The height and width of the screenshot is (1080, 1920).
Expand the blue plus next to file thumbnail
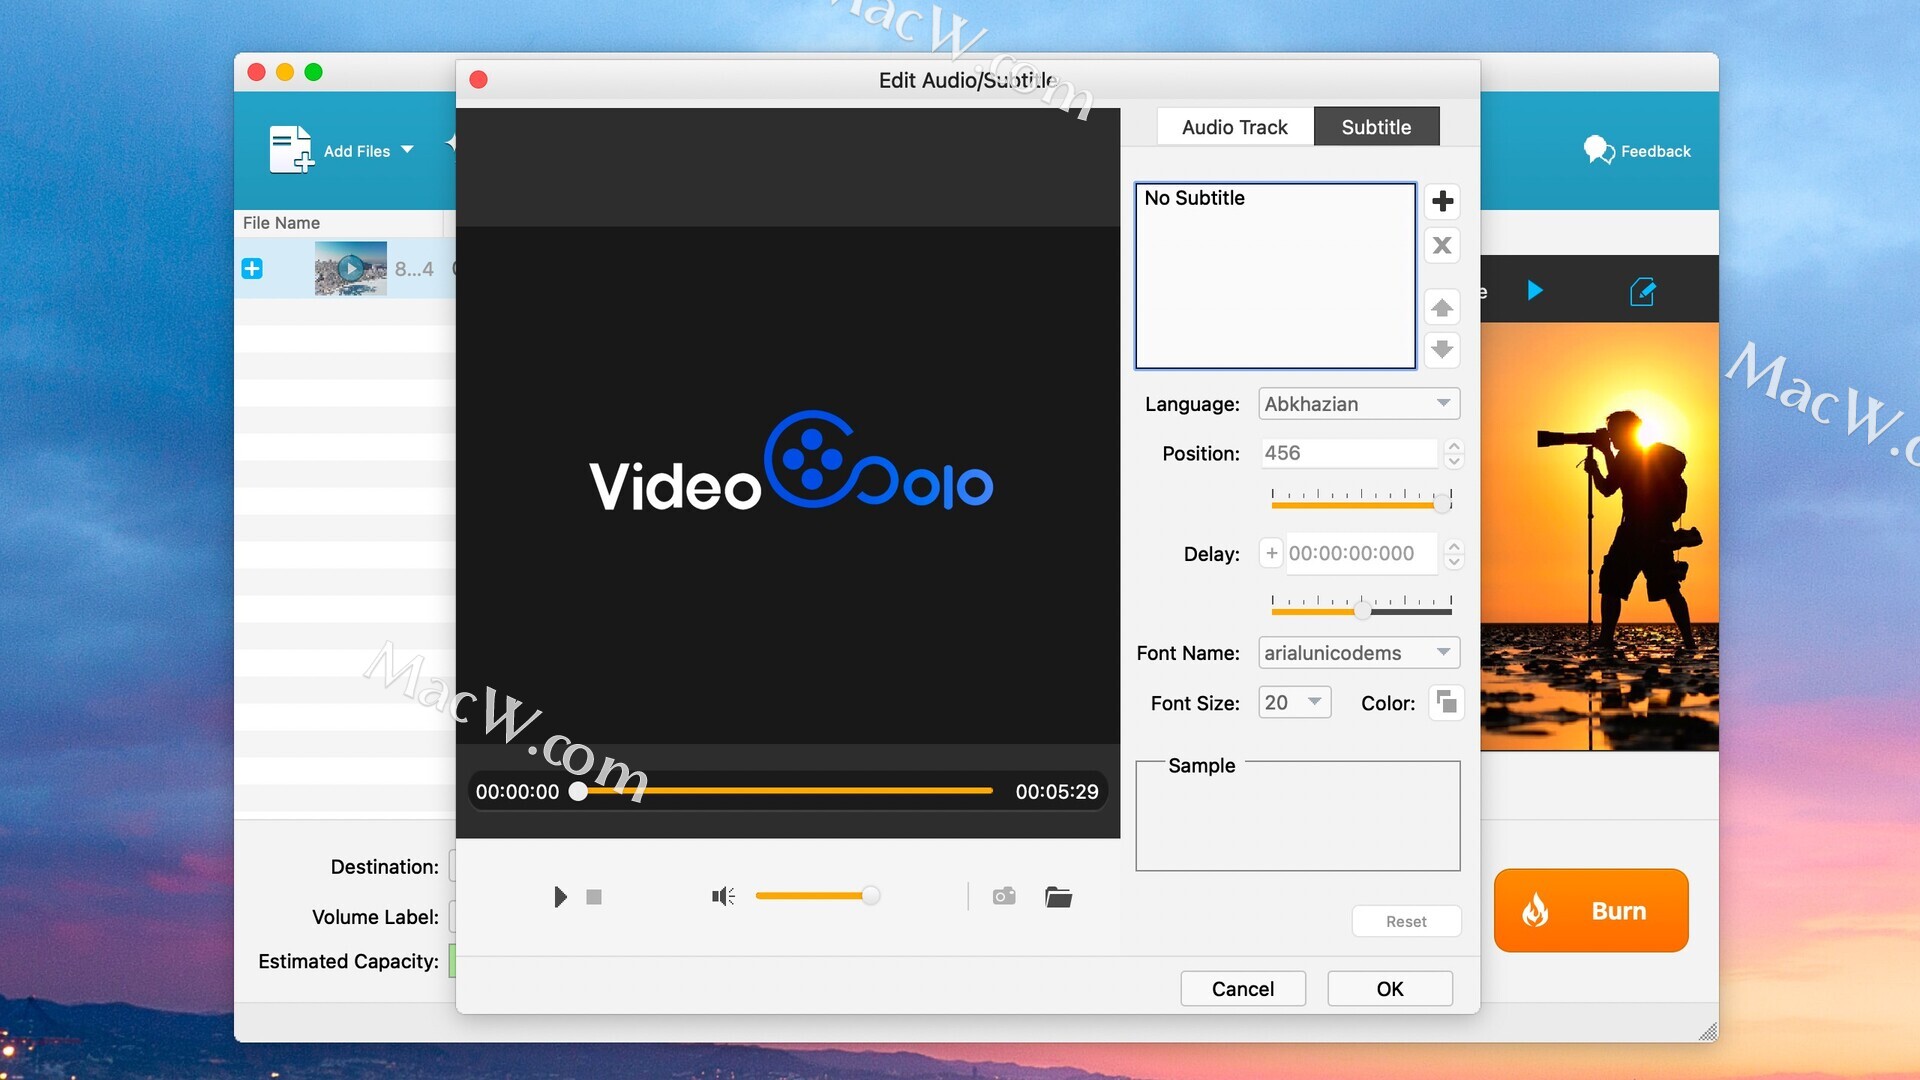(x=252, y=268)
